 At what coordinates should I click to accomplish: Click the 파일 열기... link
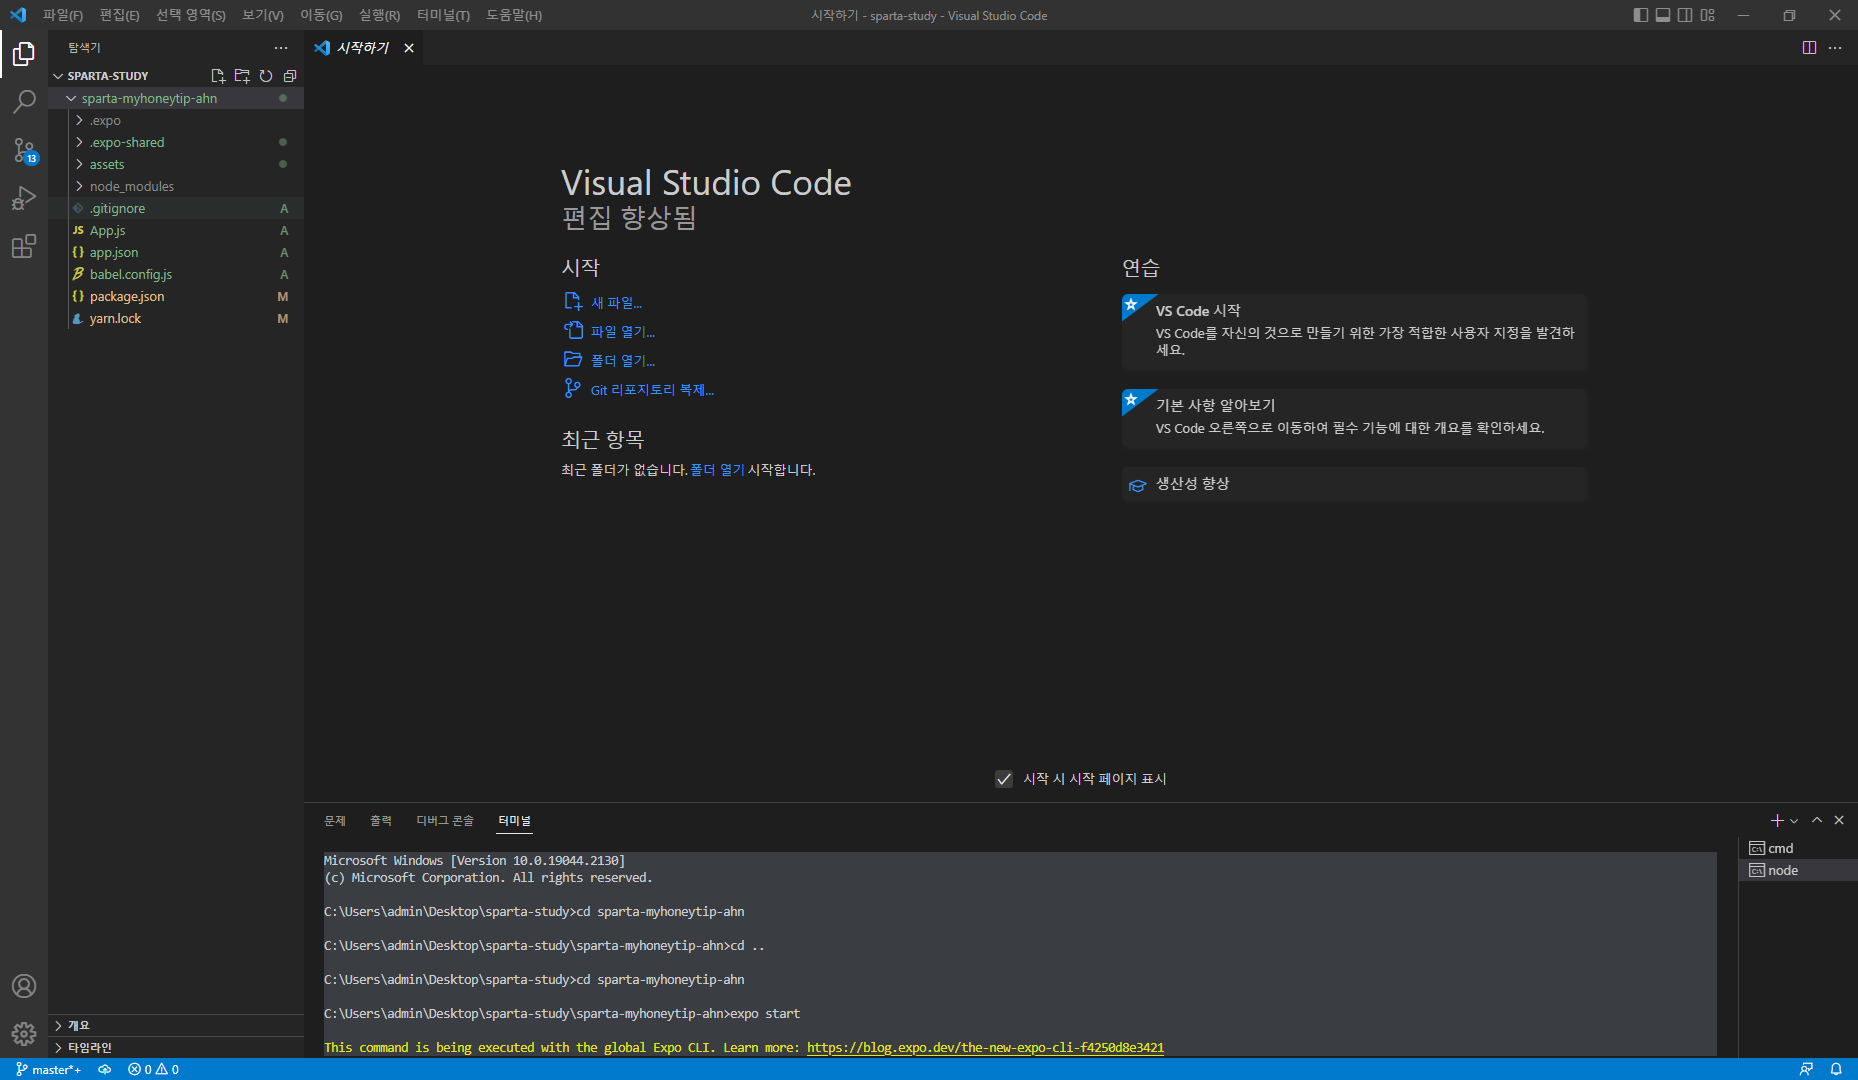(609, 331)
